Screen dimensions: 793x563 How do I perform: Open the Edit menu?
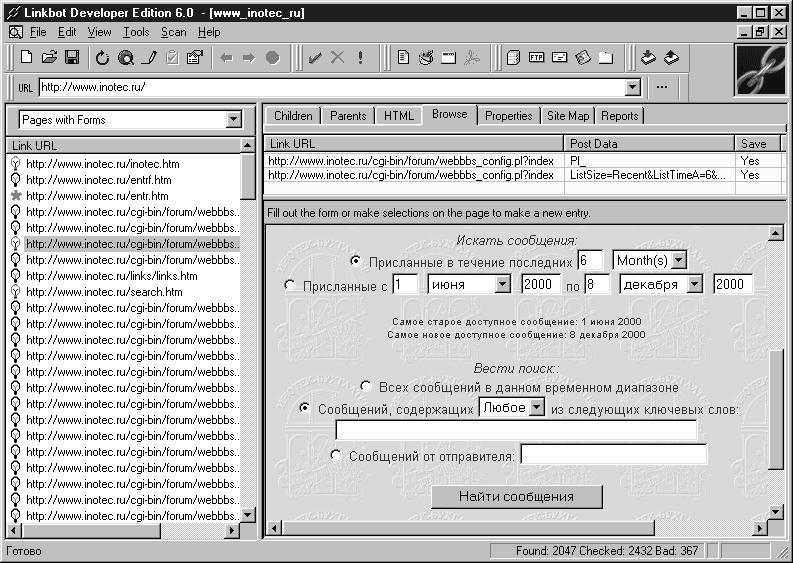point(67,32)
